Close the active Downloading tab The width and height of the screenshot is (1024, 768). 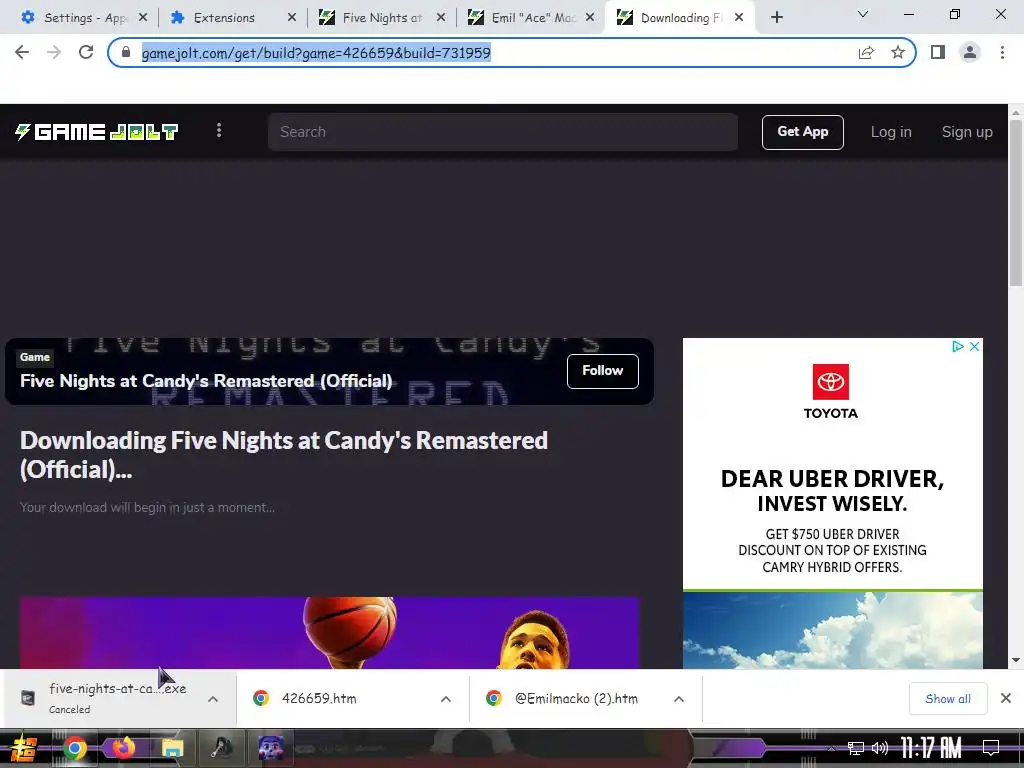[739, 18]
